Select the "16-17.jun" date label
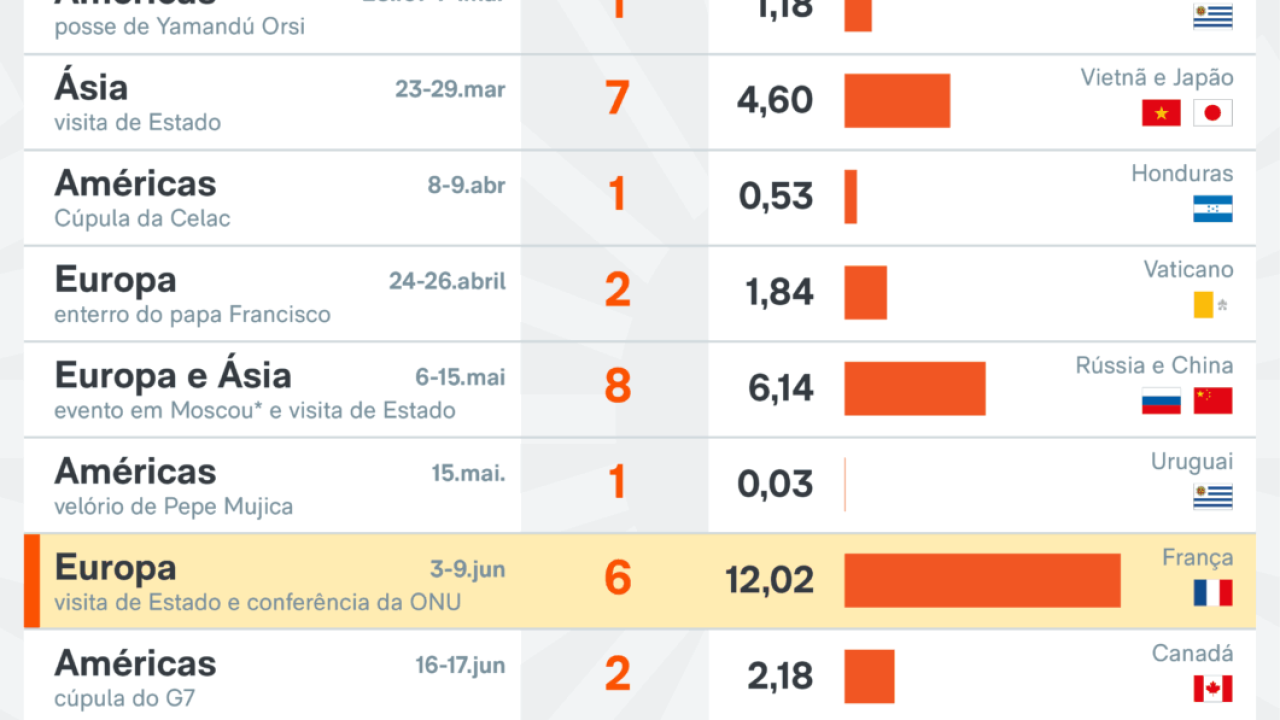The image size is (1280, 720). (460, 665)
